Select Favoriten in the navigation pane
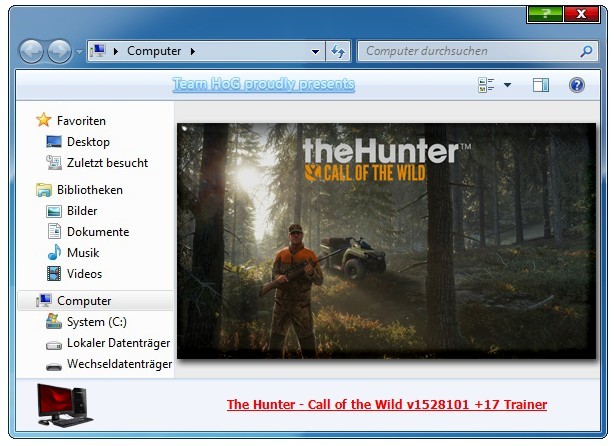 point(81,121)
